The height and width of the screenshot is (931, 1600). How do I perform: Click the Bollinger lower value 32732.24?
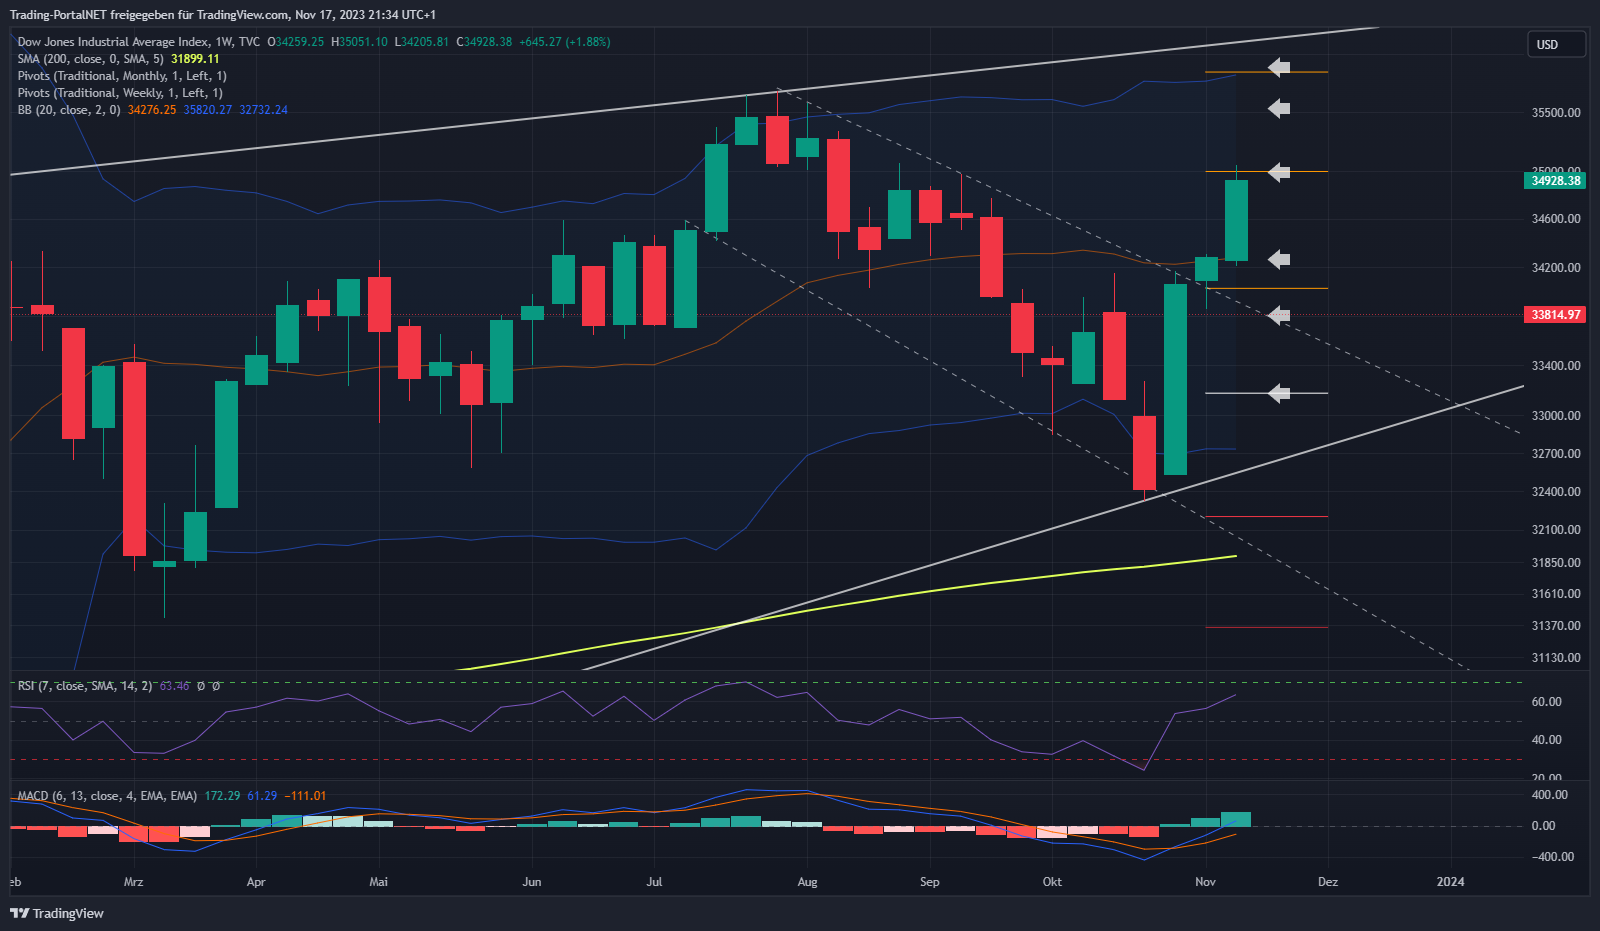point(263,110)
